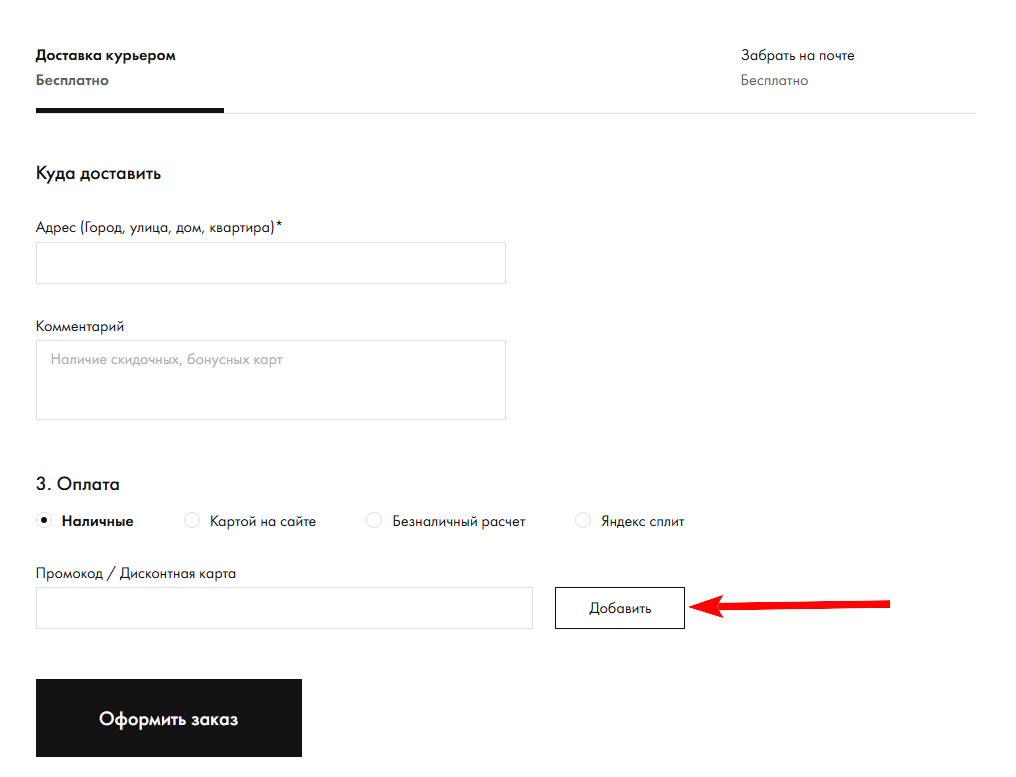Click inside the address input field
The height and width of the screenshot is (777, 1016).
tap(270, 262)
